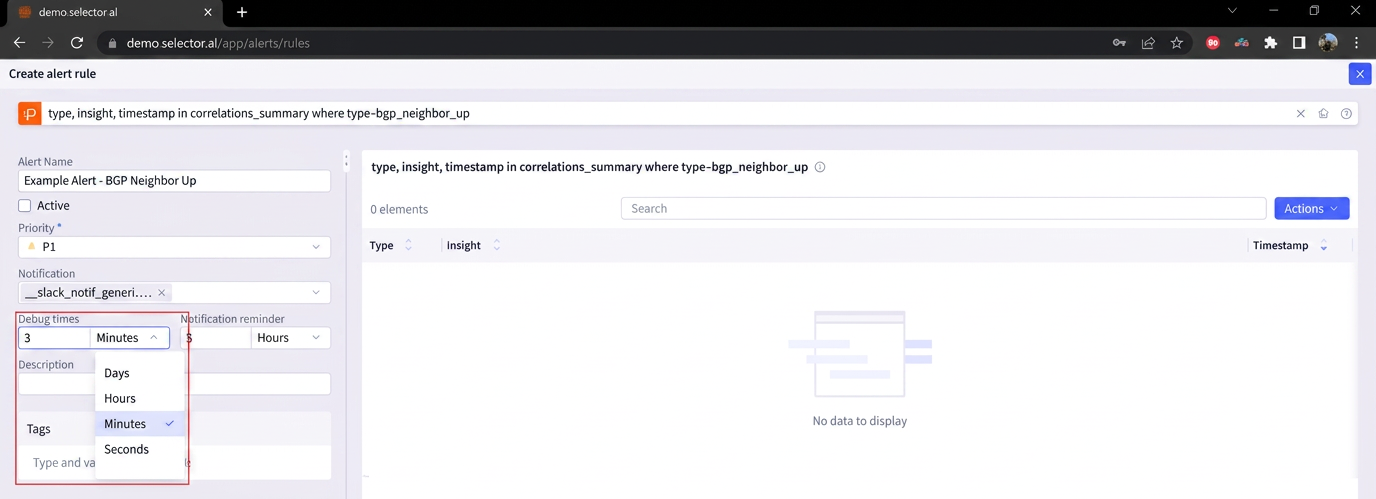Image resolution: width=1376 pixels, height=499 pixels.
Task: Choose Days from unit list
Action: (140, 373)
